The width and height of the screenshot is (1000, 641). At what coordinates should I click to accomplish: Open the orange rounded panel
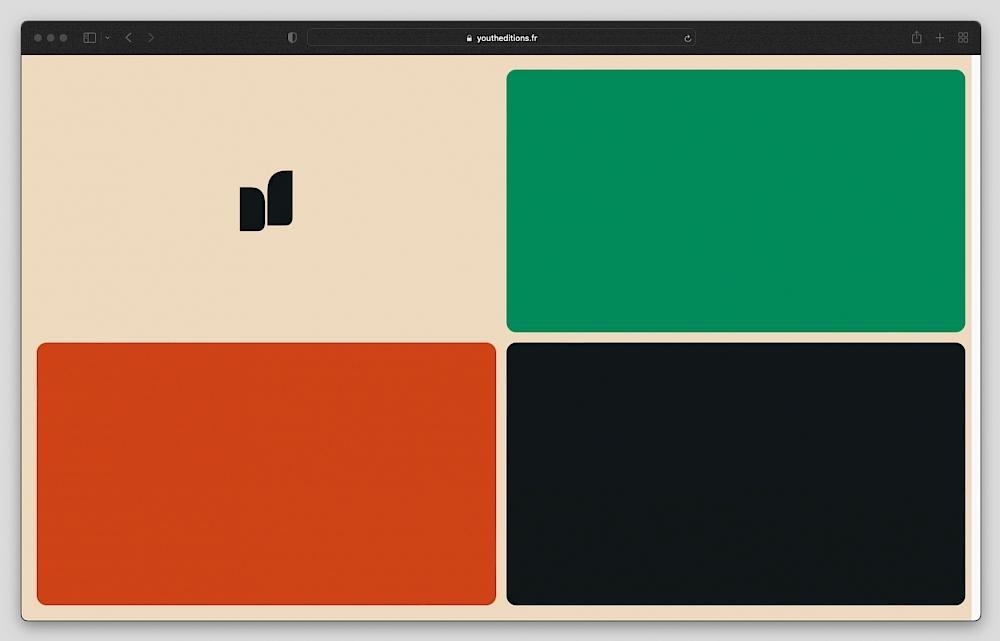click(266, 474)
